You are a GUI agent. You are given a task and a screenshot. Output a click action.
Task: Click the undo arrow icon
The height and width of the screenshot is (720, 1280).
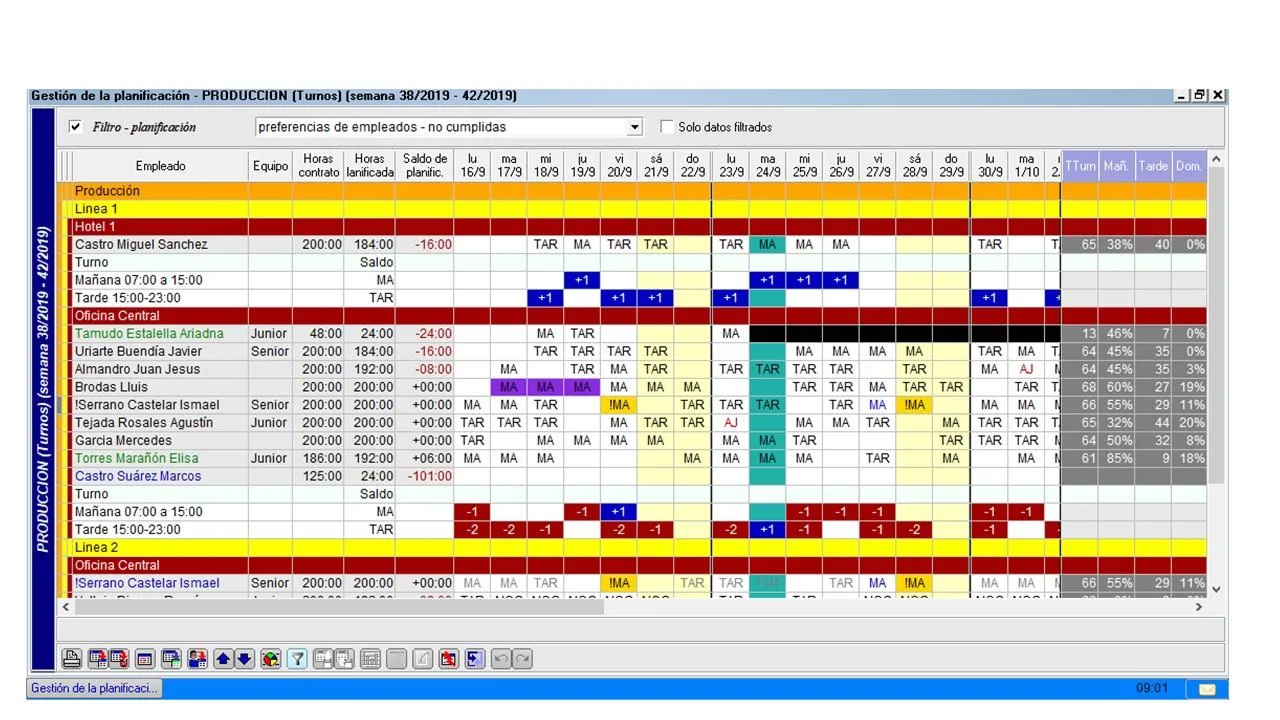pyautogui.click(x=501, y=659)
